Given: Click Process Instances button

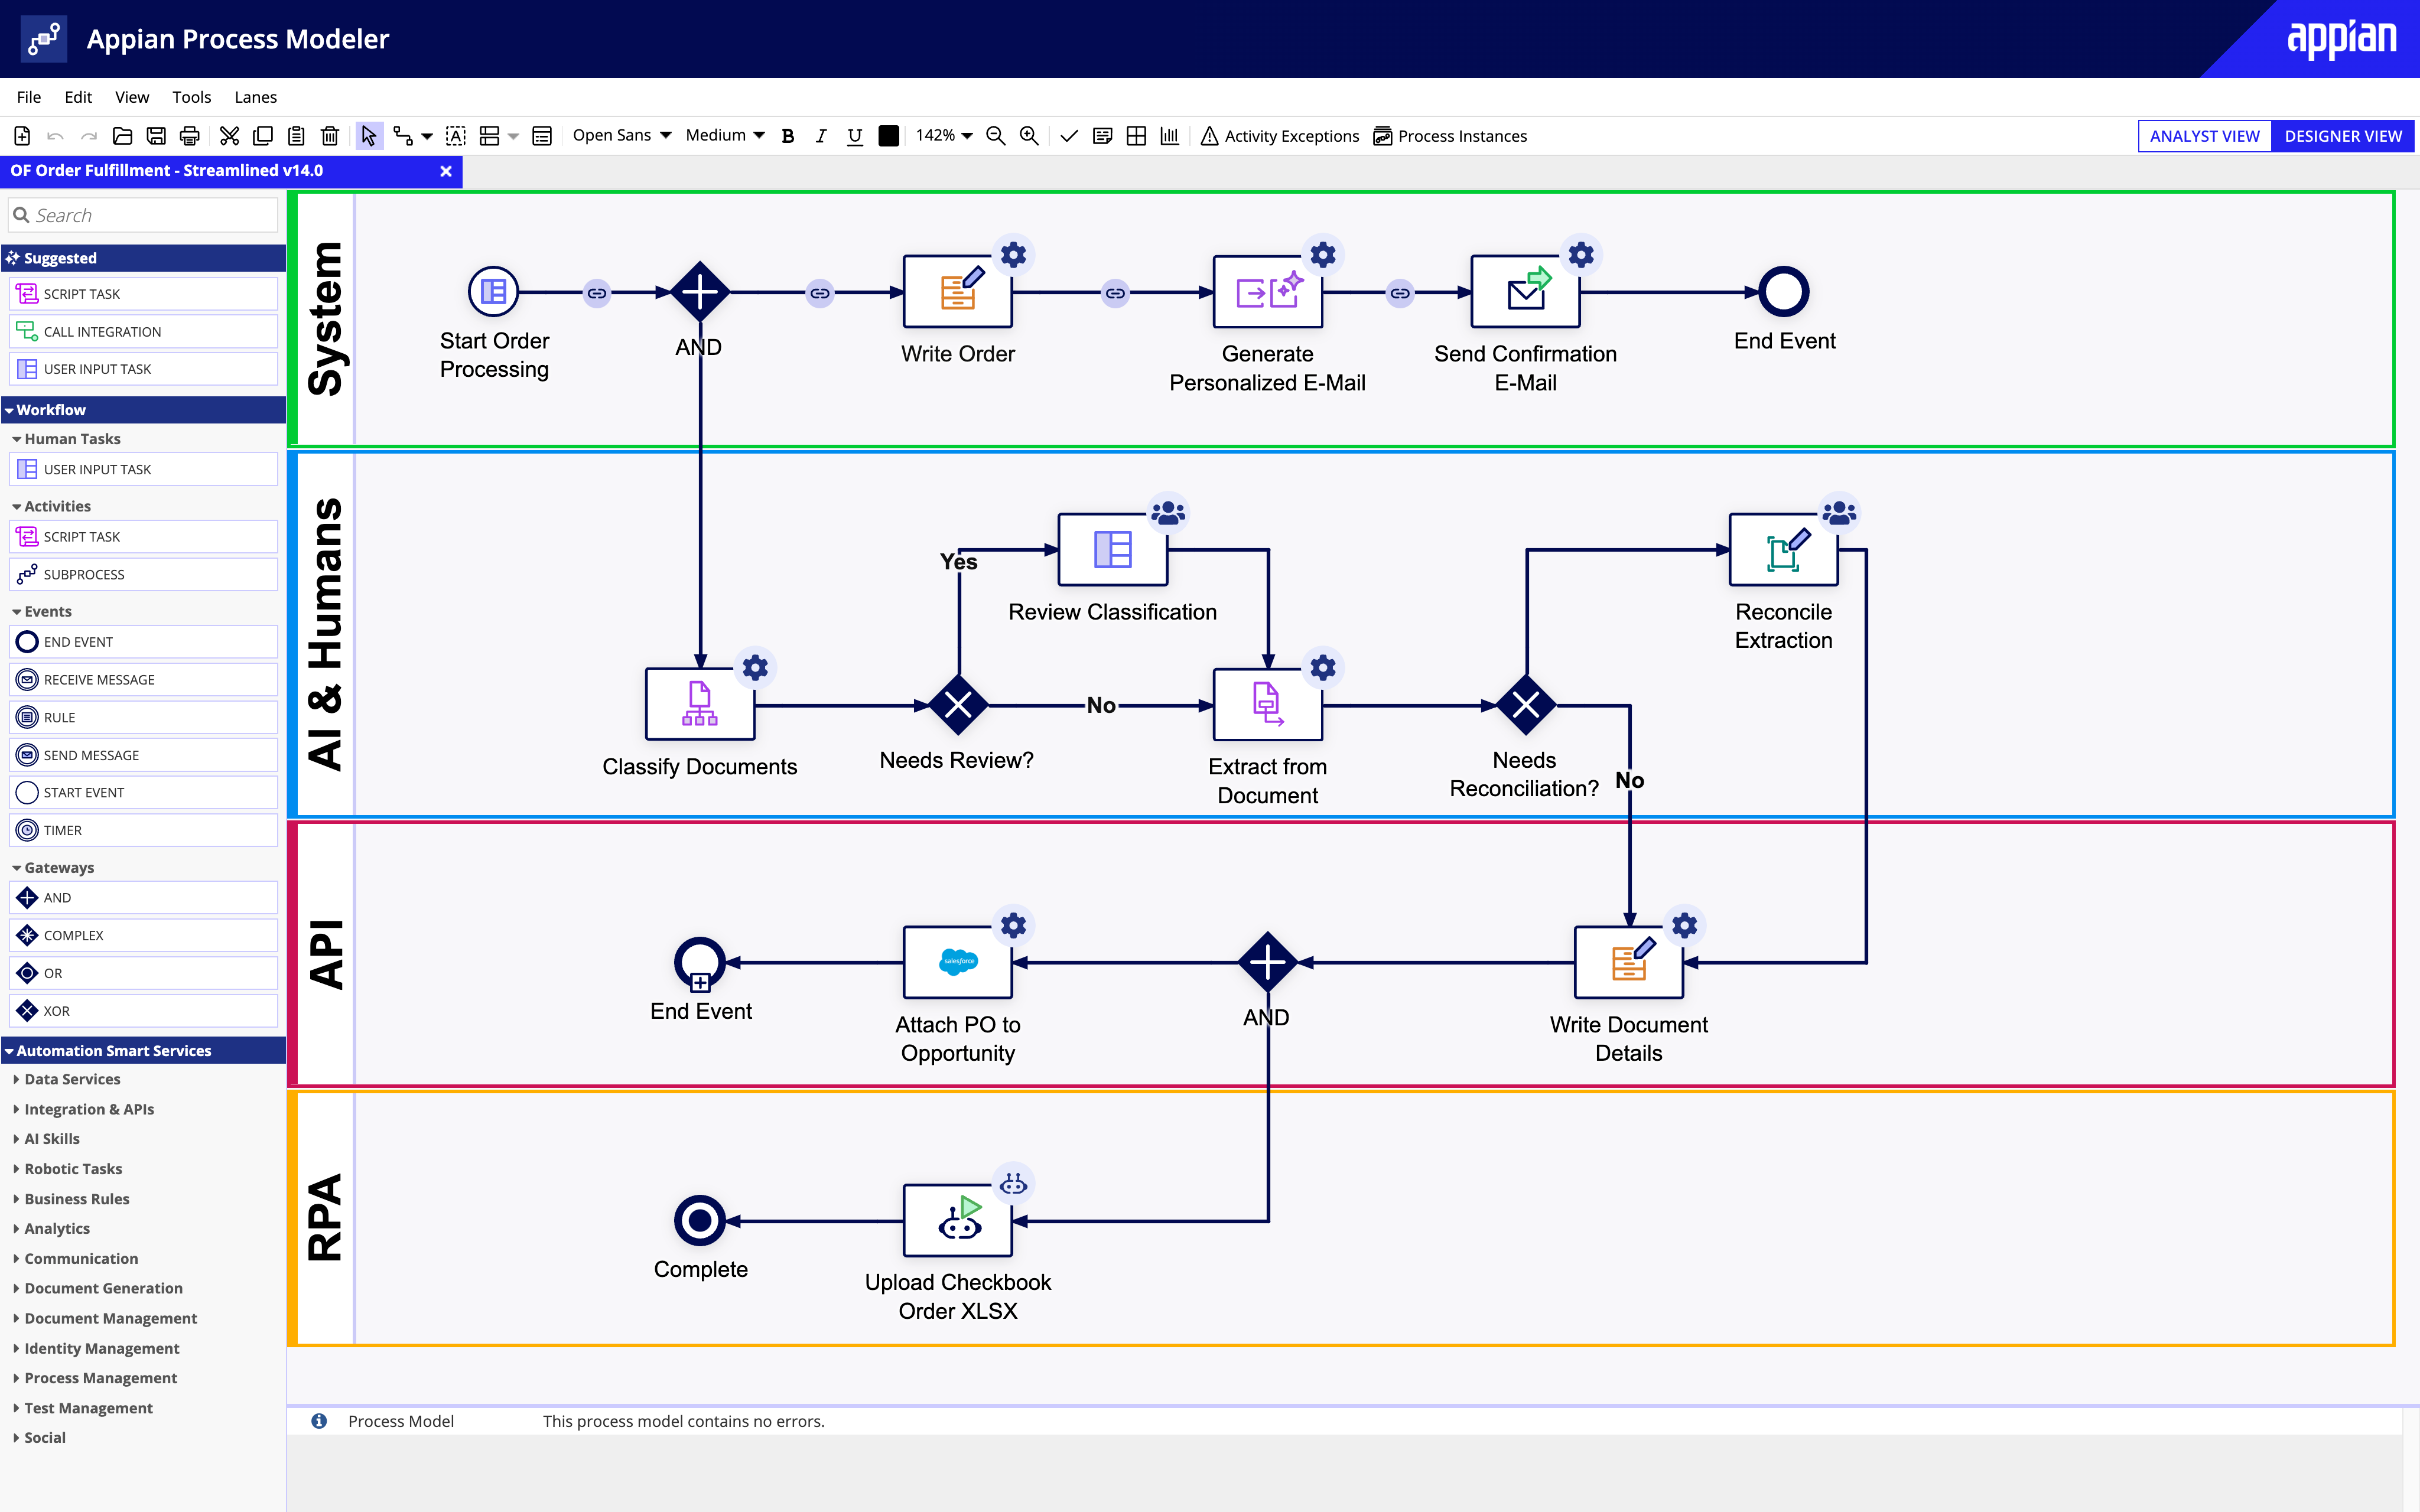Looking at the screenshot, I should point(1450,136).
